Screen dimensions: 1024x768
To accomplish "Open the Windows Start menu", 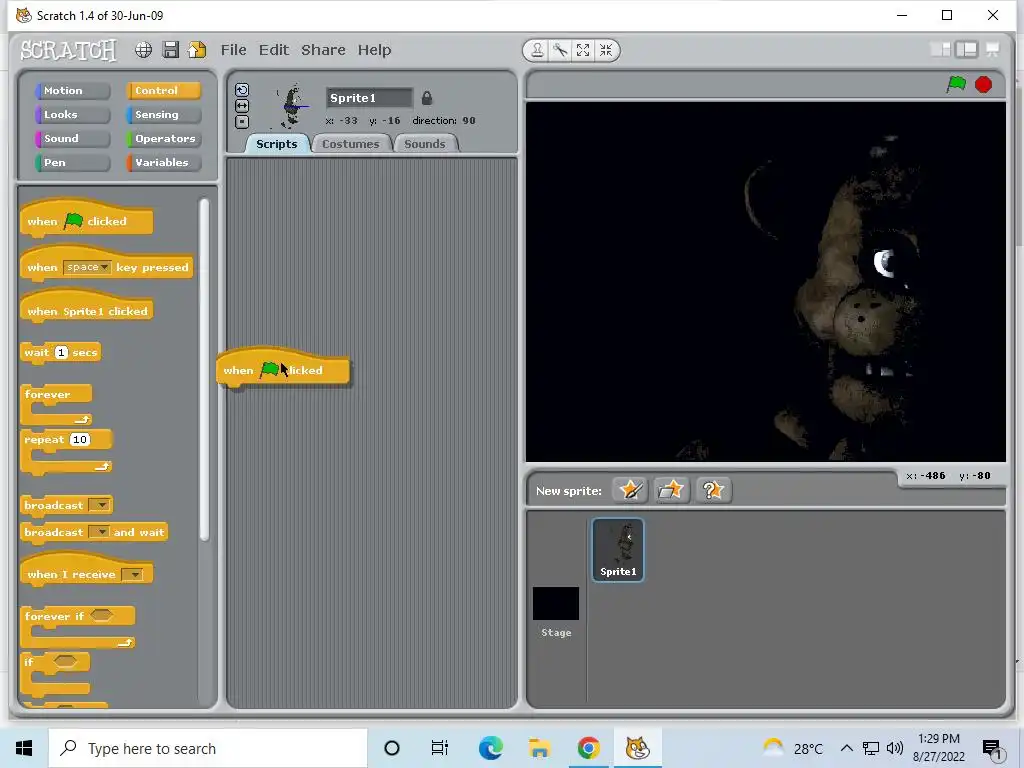I will (24, 748).
